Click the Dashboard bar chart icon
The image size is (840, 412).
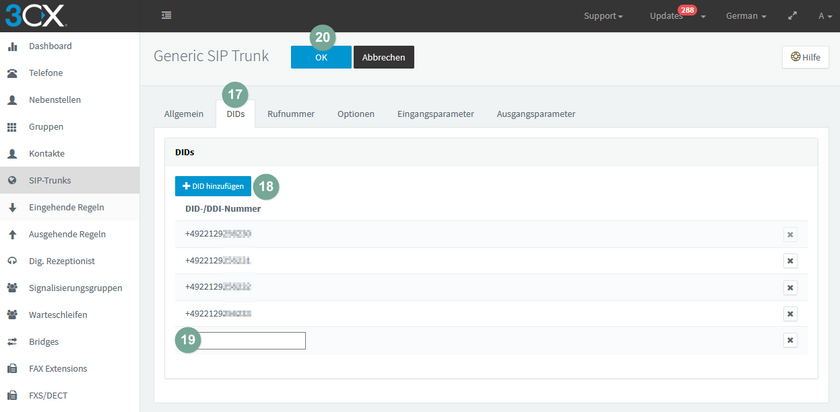tap(12, 47)
